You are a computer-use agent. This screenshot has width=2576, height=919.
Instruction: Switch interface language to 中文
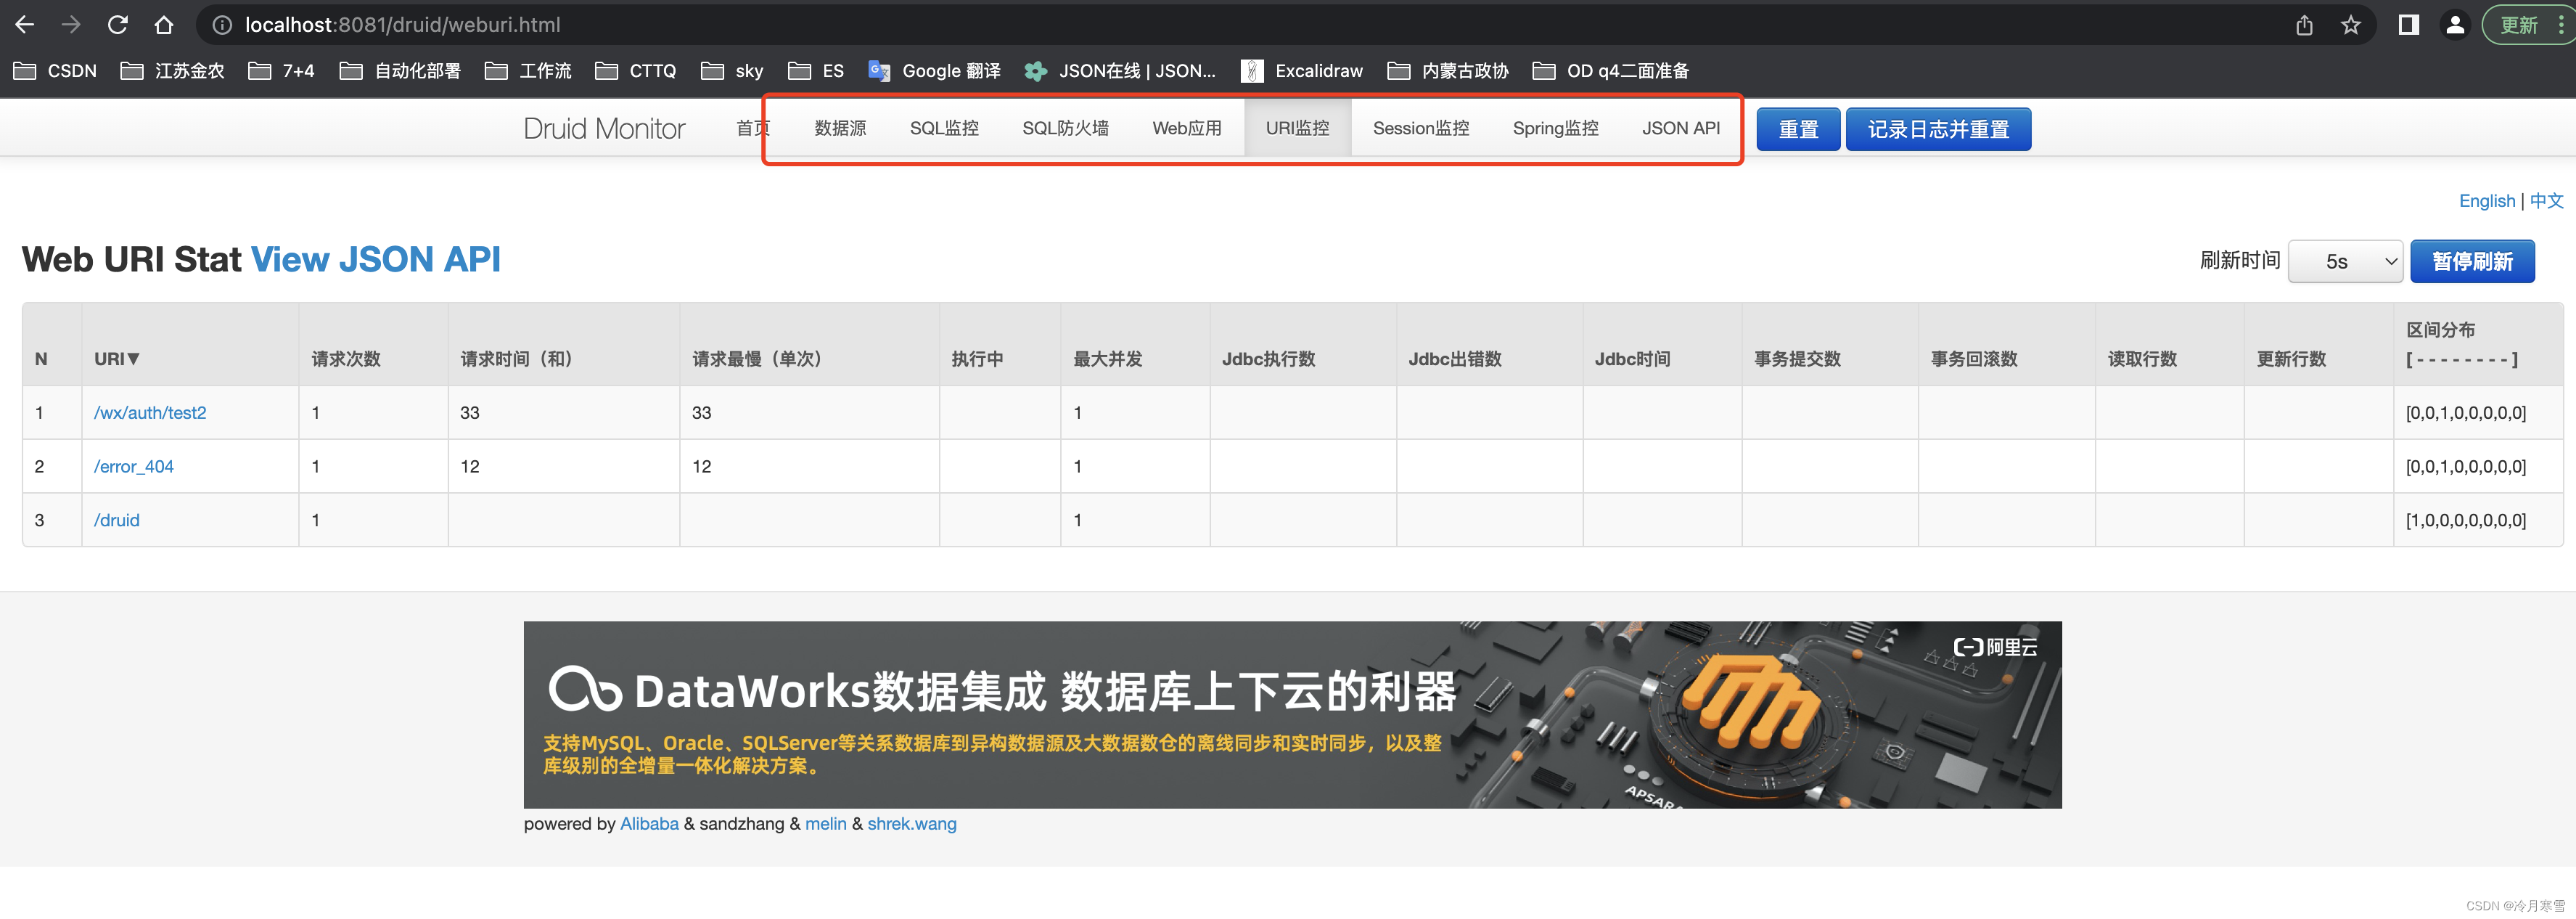(x=2546, y=199)
